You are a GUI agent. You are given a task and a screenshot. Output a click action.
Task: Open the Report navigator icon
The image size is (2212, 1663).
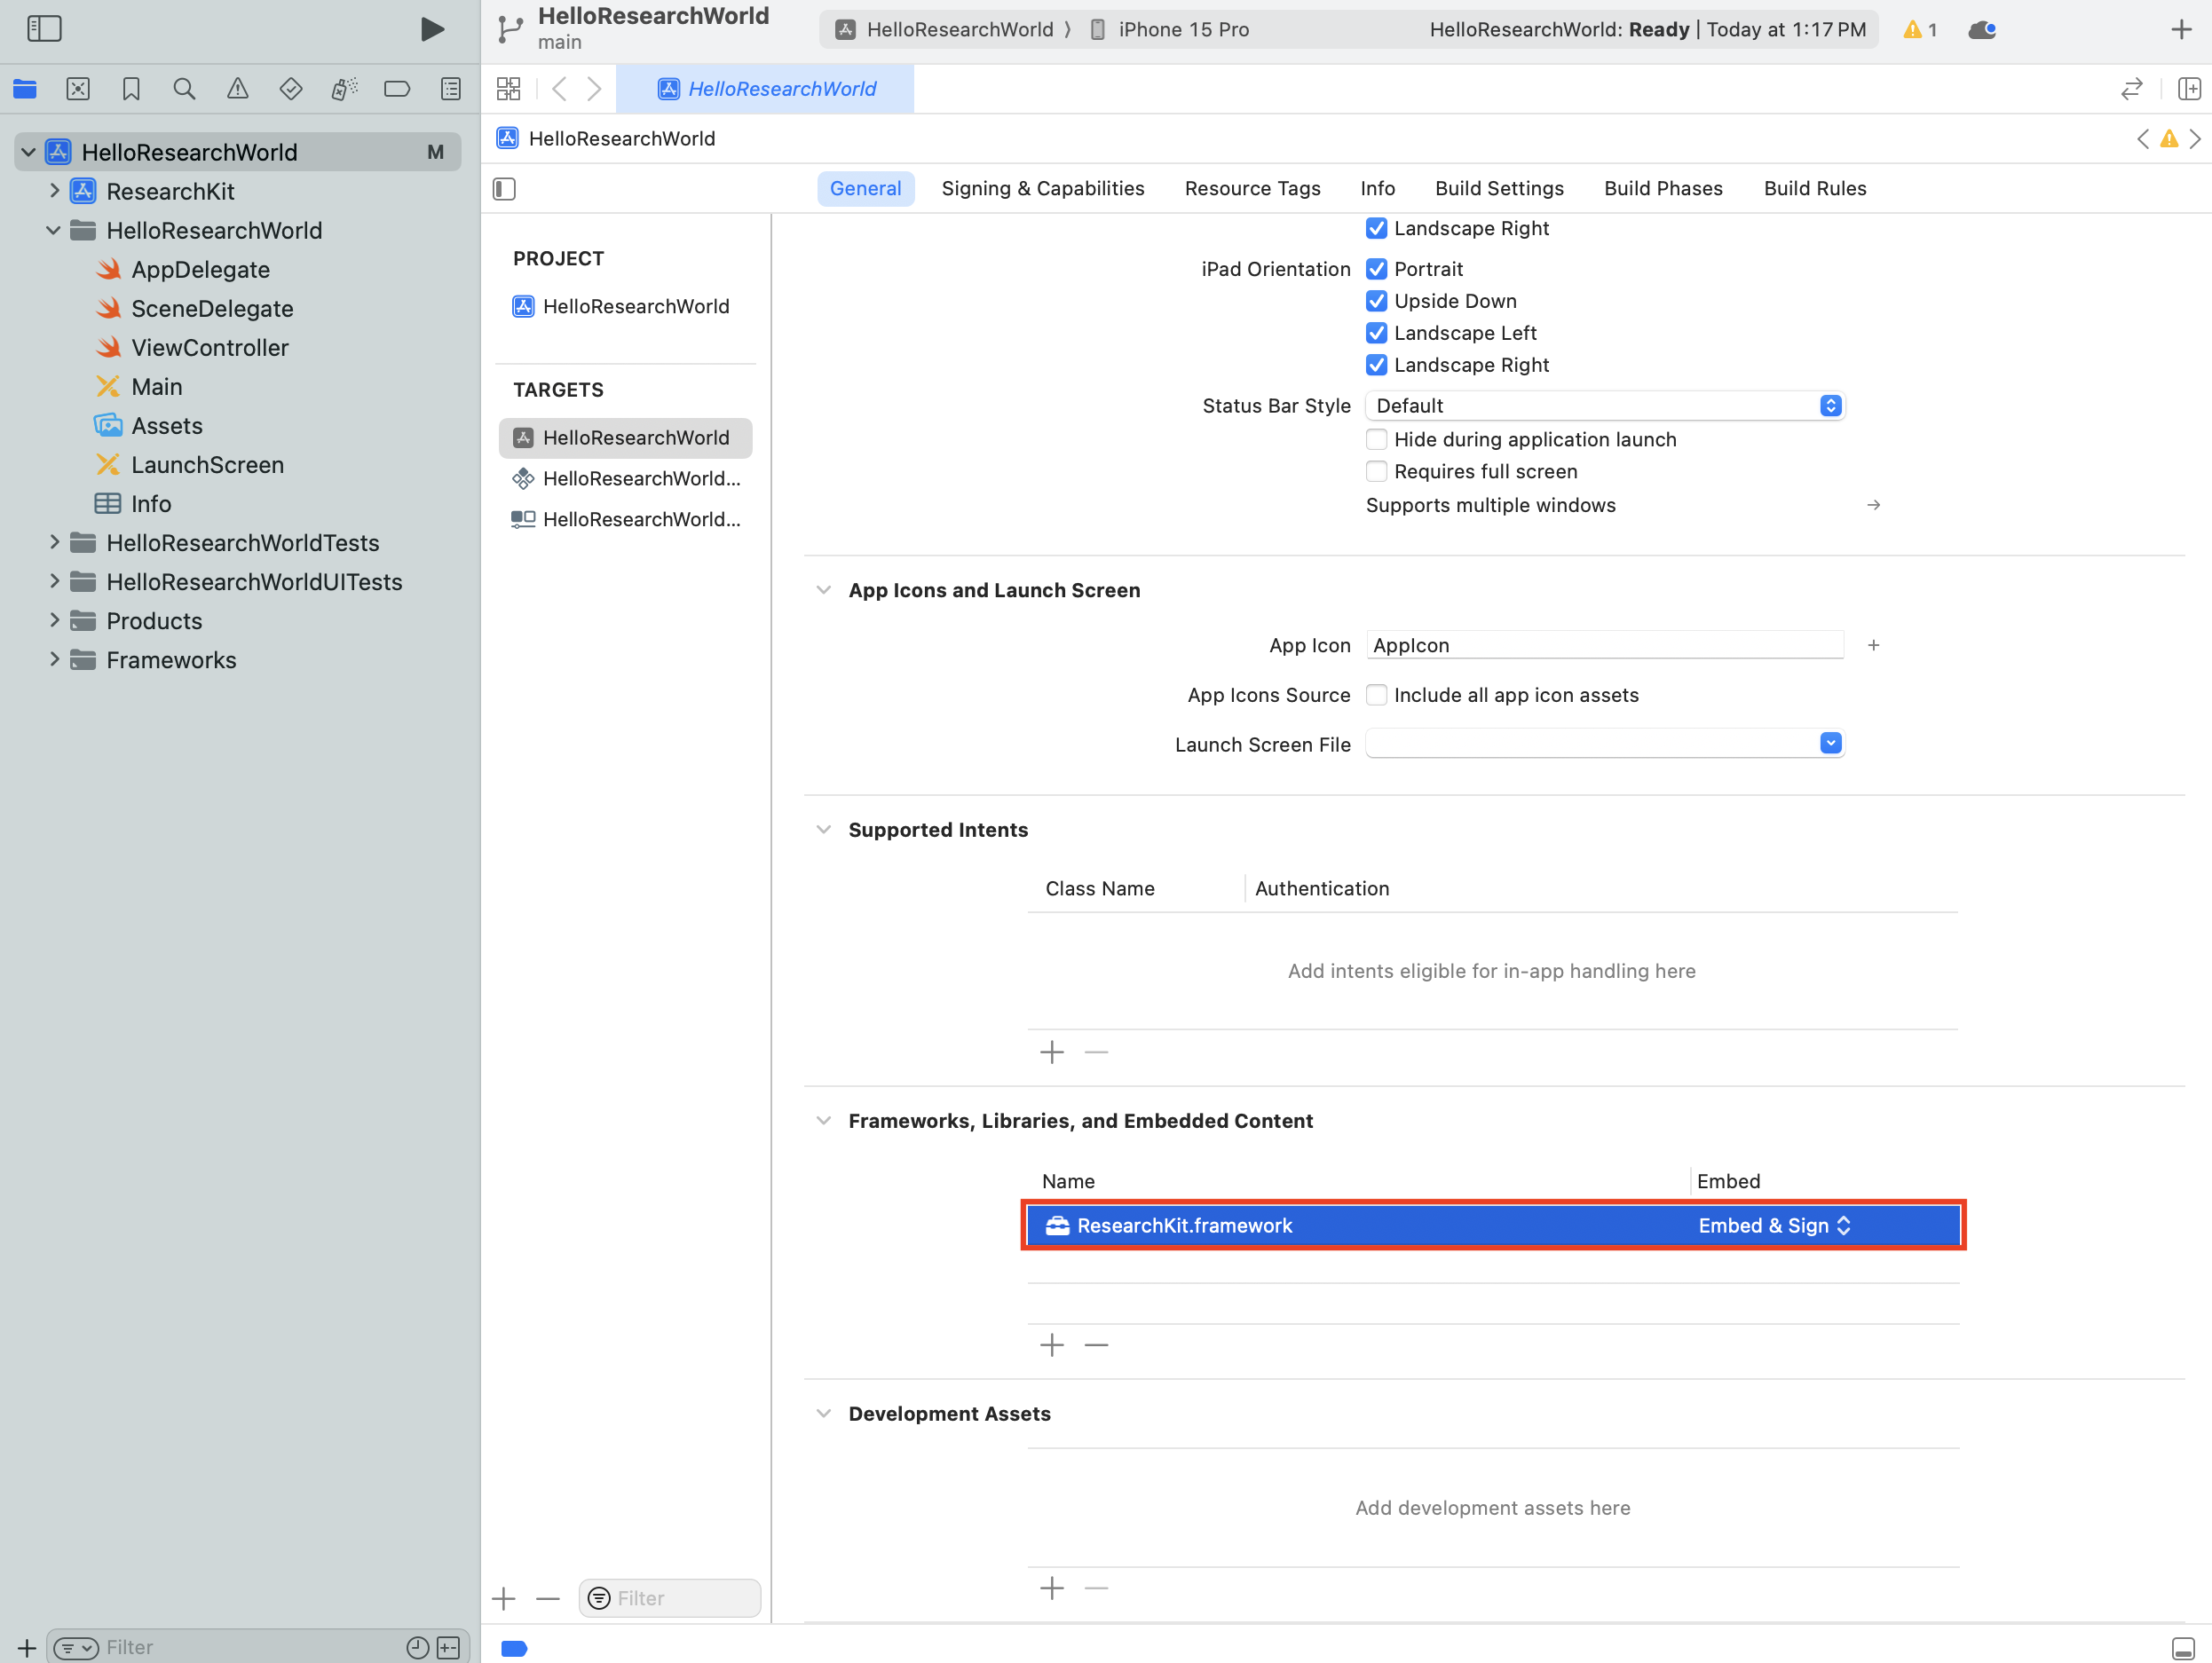[451, 89]
